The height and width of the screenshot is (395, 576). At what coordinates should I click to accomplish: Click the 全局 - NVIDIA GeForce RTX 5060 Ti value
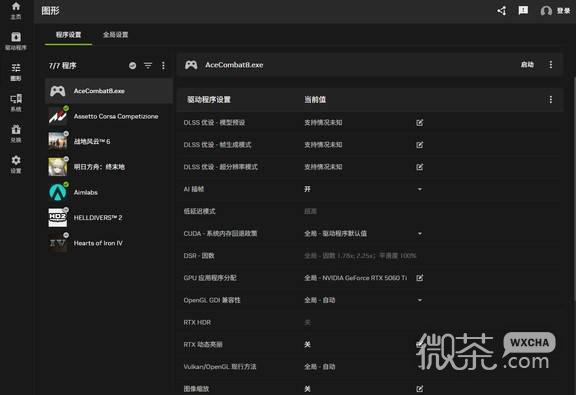[356, 278]
